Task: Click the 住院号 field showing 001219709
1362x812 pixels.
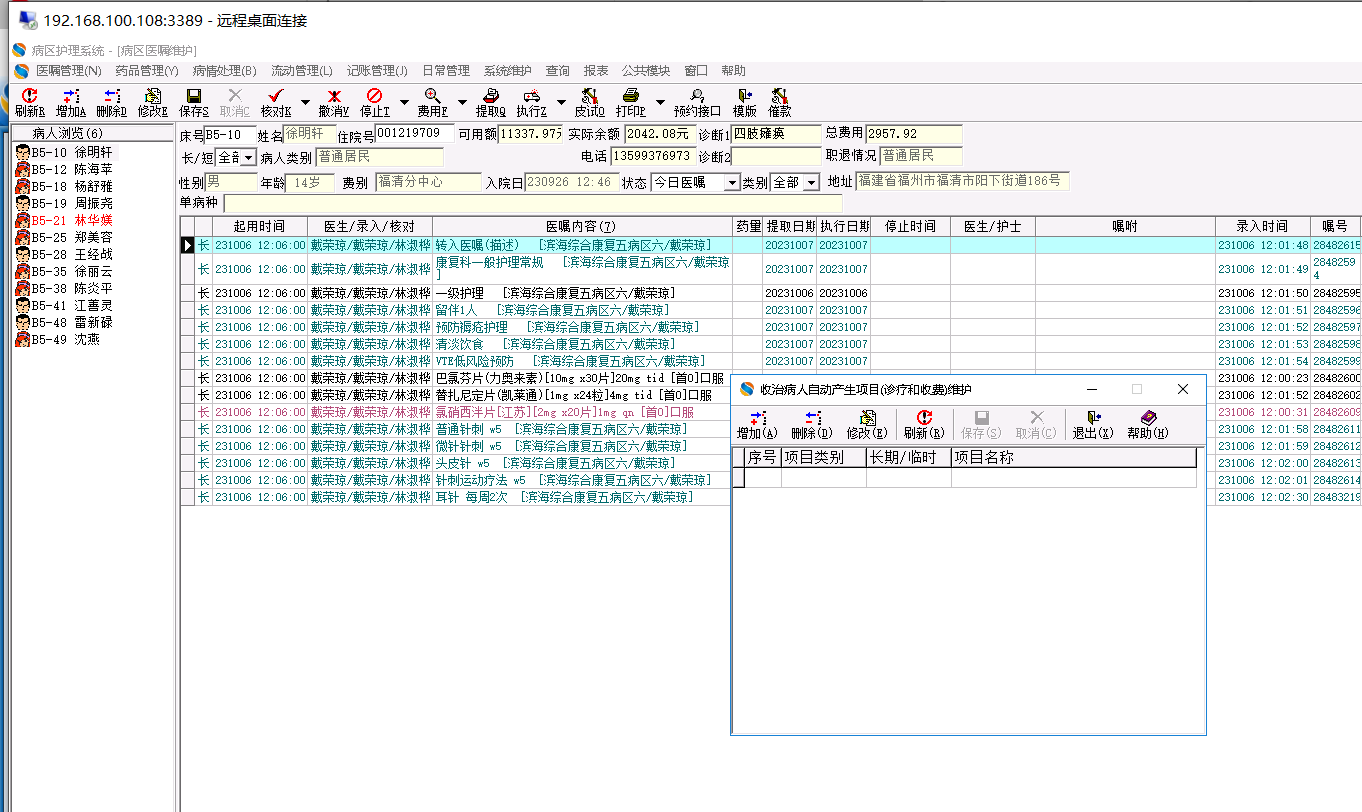Action: coord(414,134)
